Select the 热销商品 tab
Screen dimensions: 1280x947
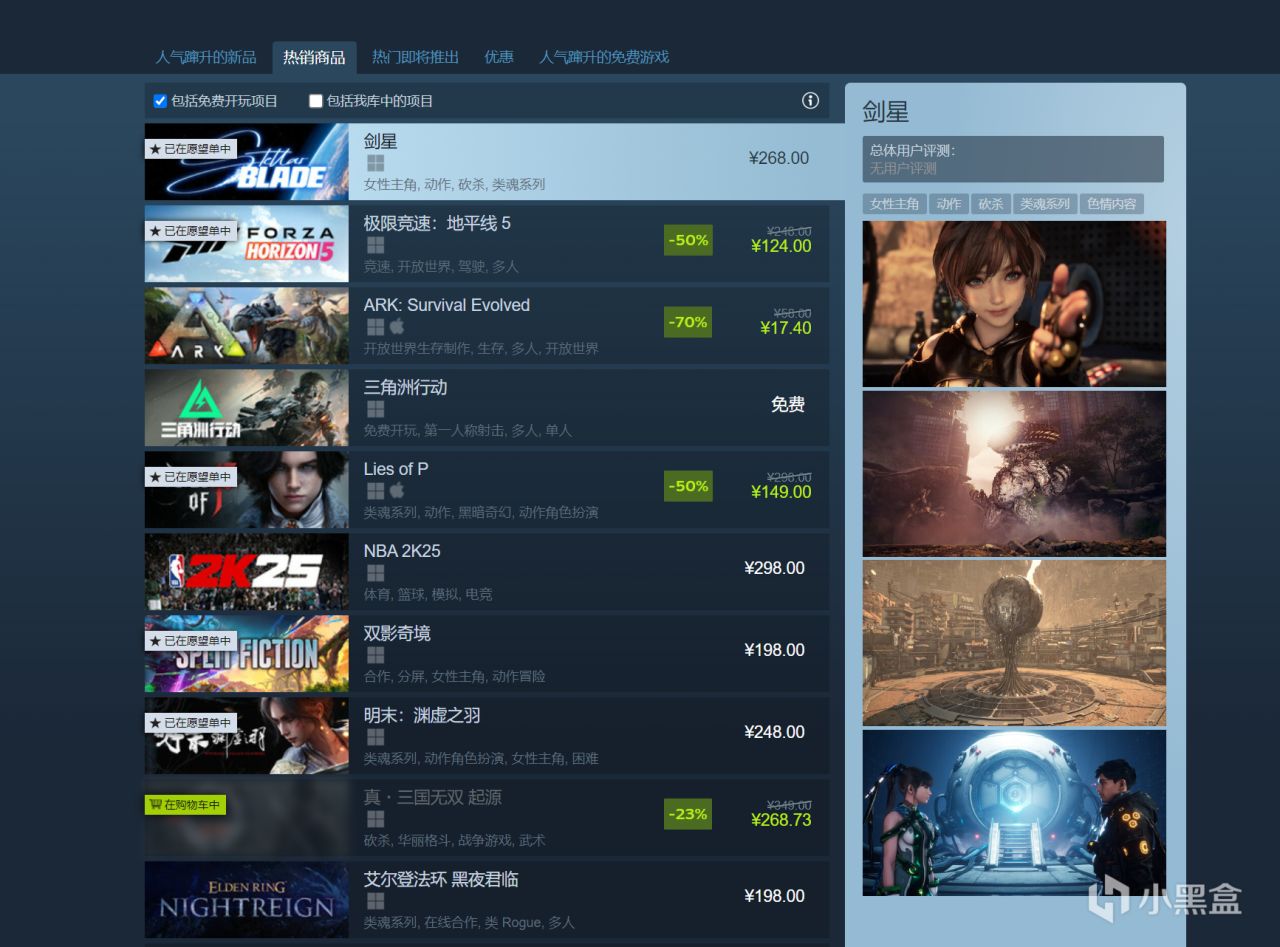coord(314,57)
